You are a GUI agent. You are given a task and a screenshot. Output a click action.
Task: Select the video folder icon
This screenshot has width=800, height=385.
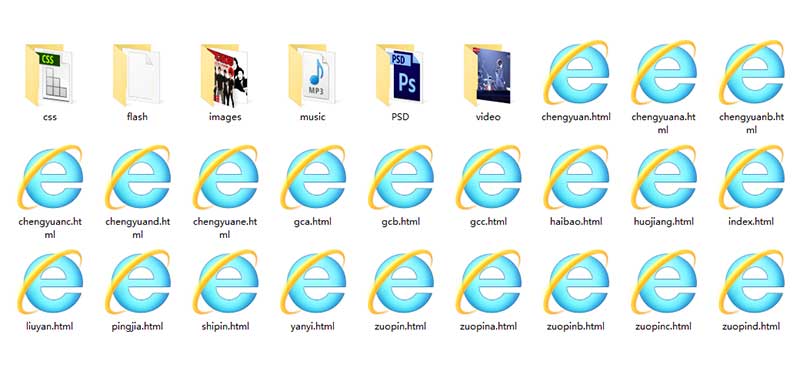click(488, 74)
